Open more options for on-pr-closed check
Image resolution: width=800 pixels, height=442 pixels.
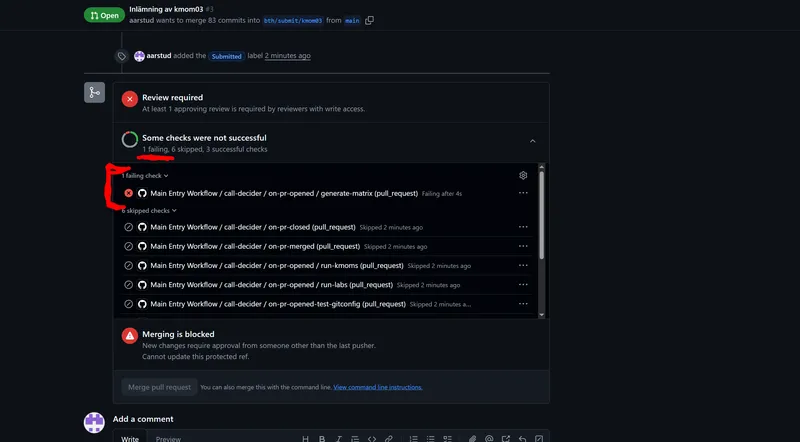pyautogui.click(x=523, y=227)
